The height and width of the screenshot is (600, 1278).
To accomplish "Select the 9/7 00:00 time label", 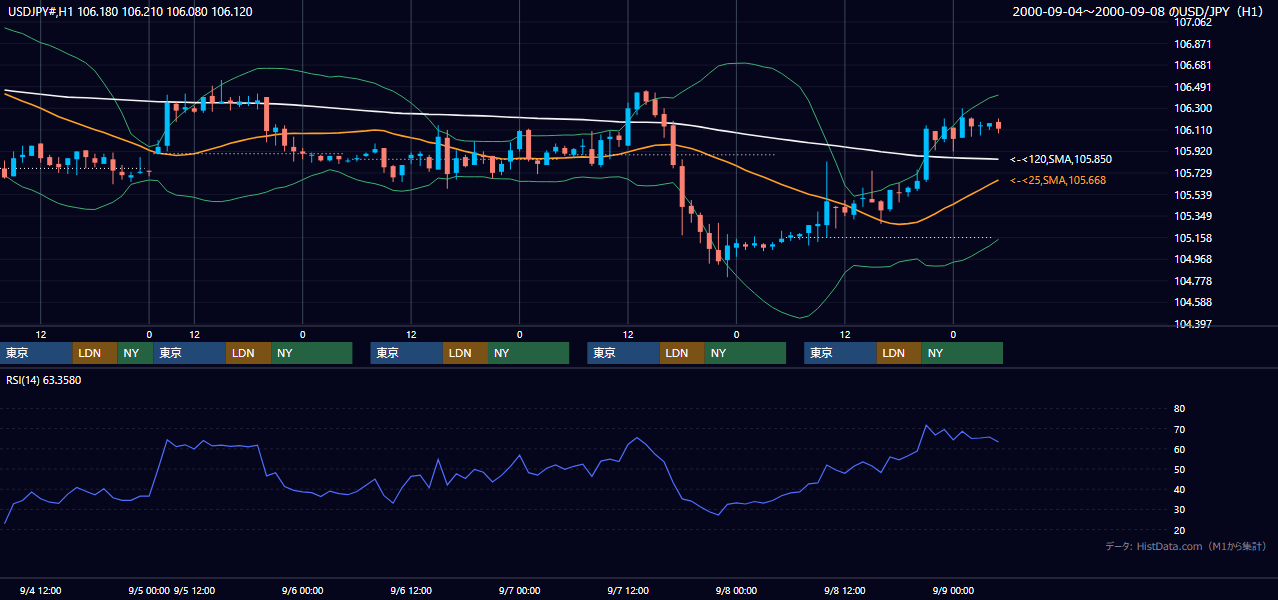I will pos(520,590).
